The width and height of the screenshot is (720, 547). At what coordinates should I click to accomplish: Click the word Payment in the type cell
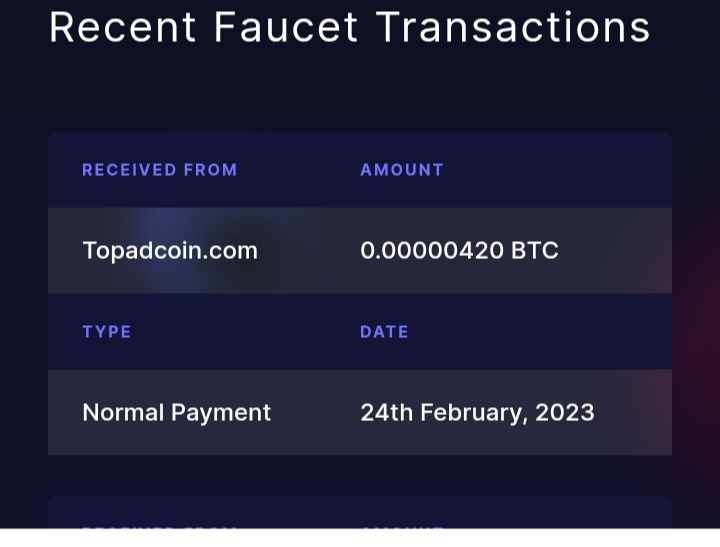(x=221, y=413)
